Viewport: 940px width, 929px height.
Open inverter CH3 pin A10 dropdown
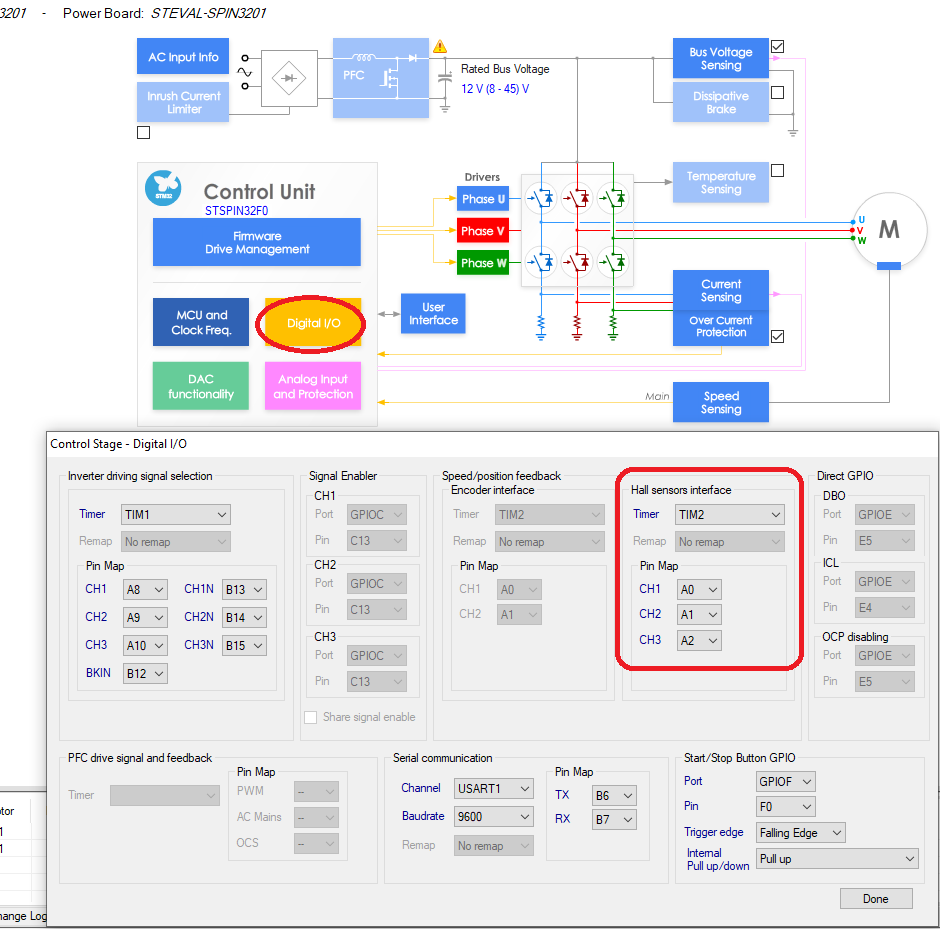[x=145, y=646]
